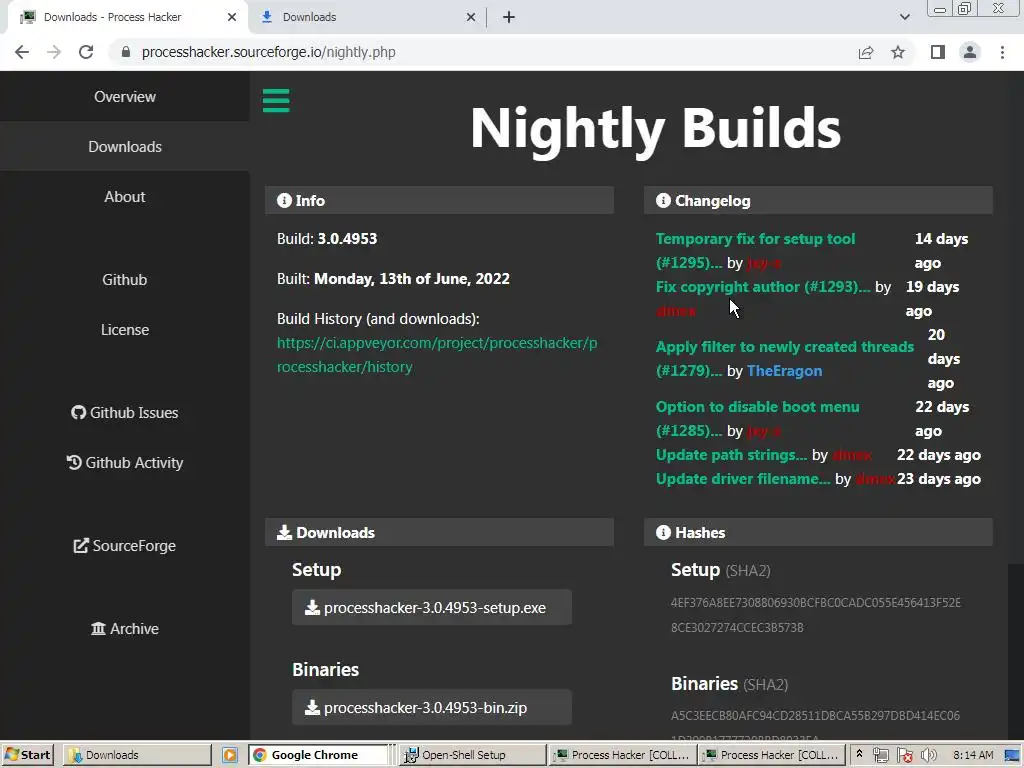Click the network tray icon
Screen dimensions: 1024x768
coord(880,756)
